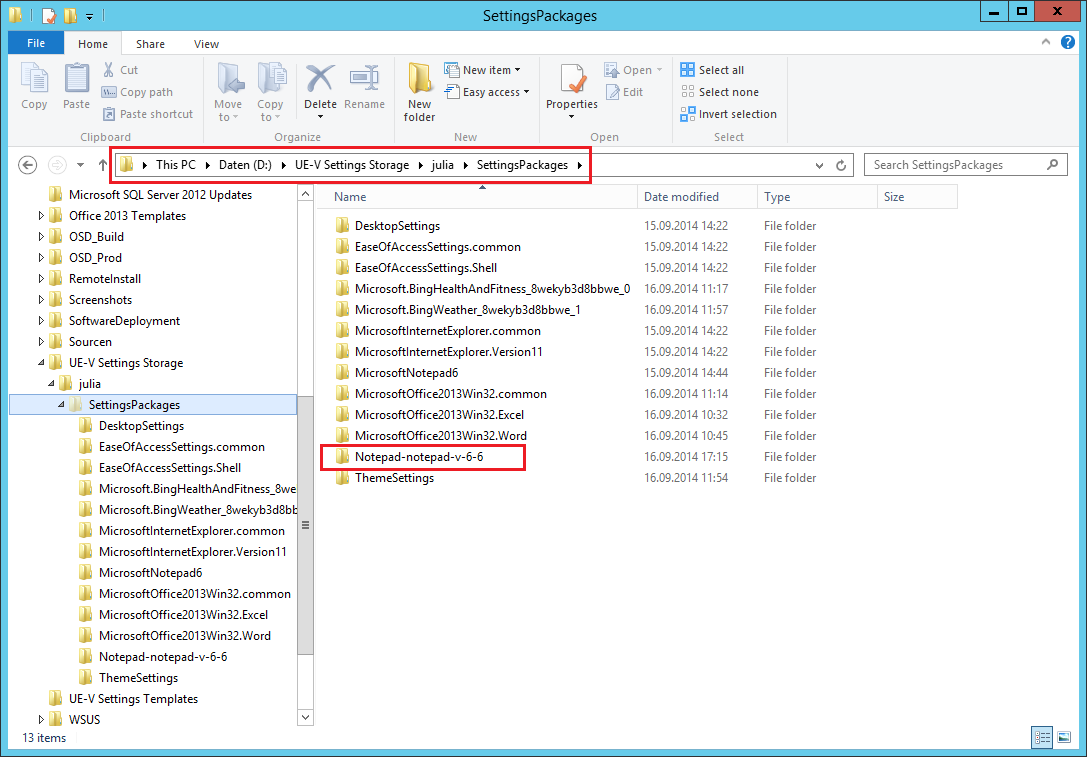Click 'Daten (D:)' in address bar

(x=245, y=165)
